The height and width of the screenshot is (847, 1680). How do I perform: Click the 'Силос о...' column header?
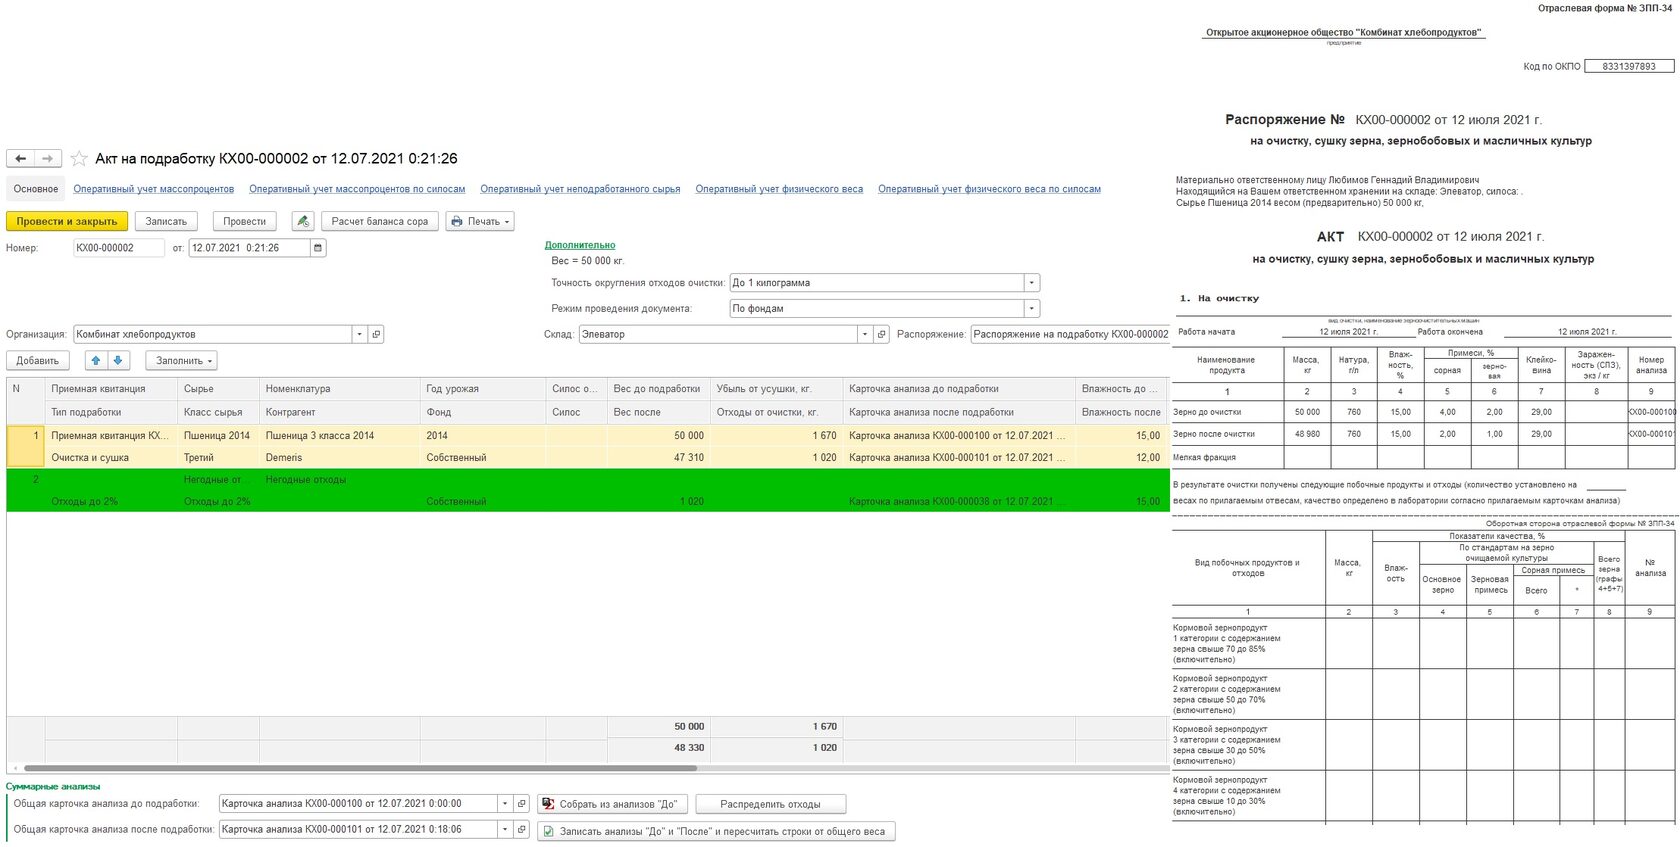coord(576,389)
